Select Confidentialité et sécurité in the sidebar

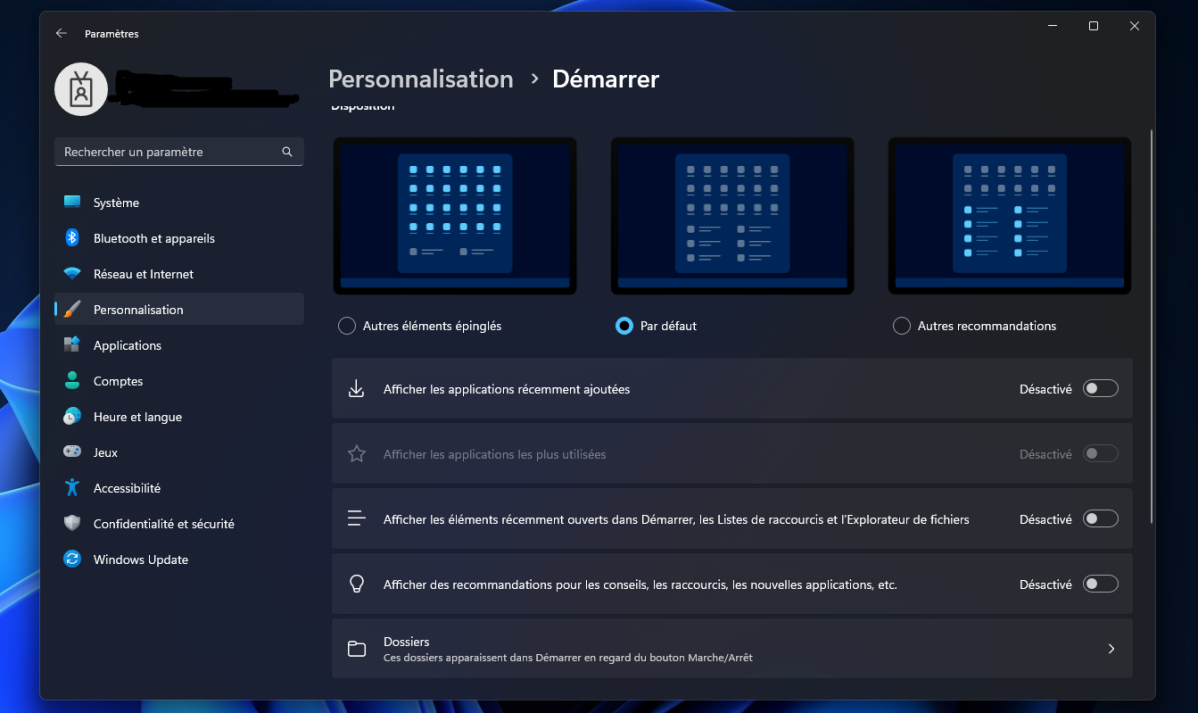click(72, 523)
